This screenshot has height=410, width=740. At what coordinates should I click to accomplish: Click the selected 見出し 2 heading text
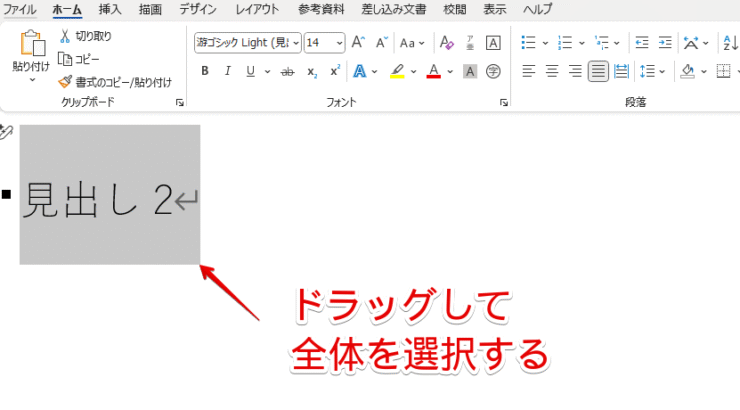coord(97,201)
